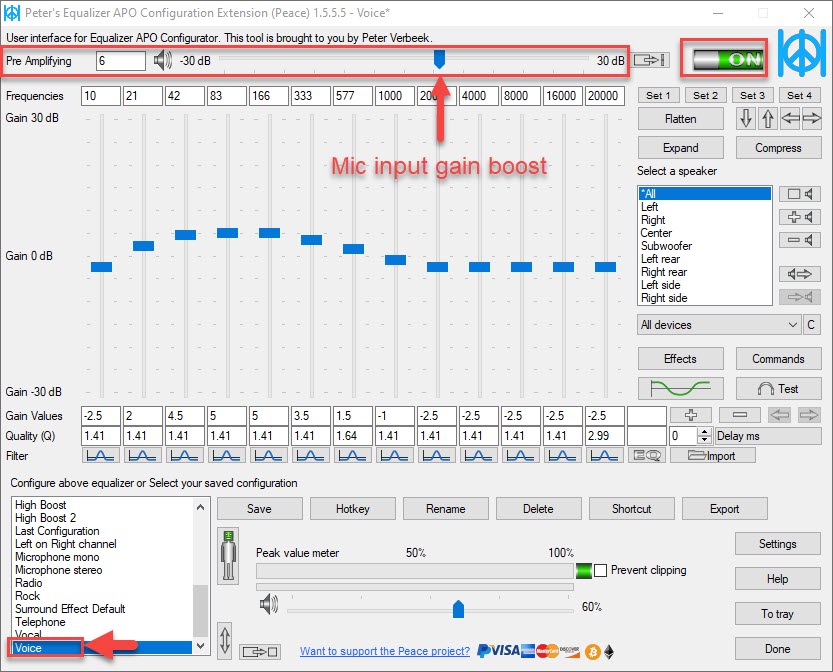Click the swap speakers double-arrow icon

click(800, 274)
